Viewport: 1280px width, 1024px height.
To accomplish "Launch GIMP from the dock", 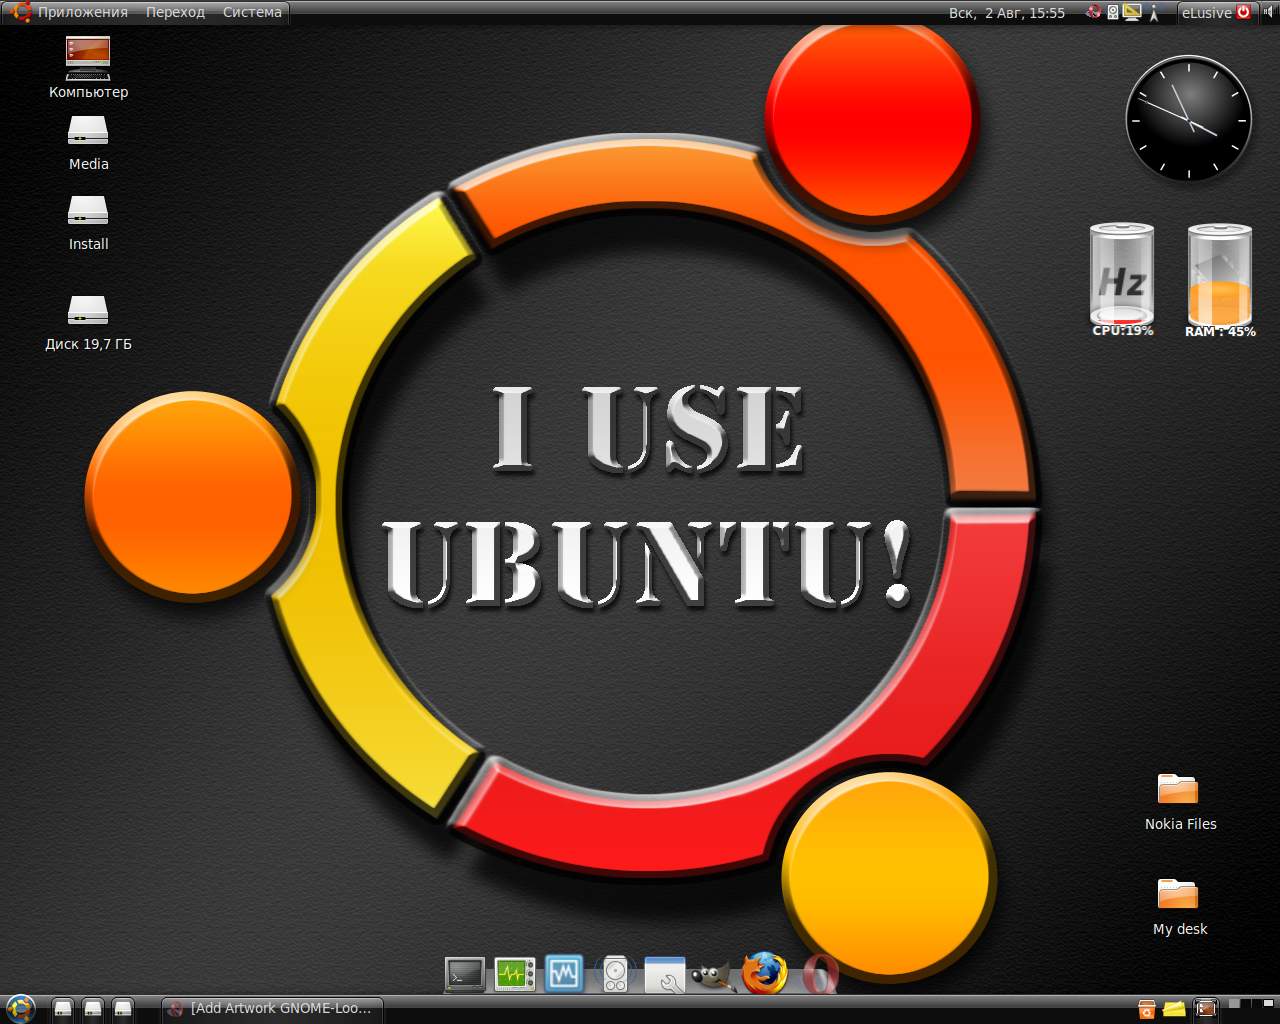I will pyautogui.click(x=714, y=975).
